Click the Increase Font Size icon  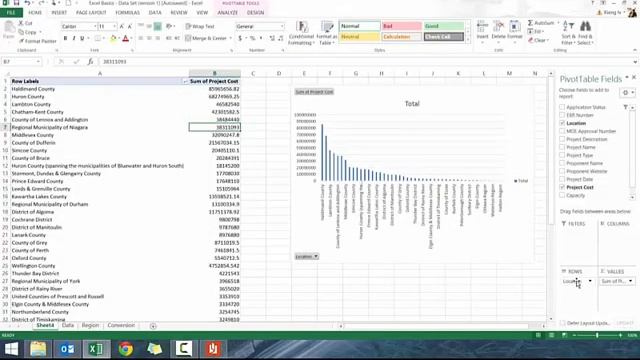click(x=122, y=27)
